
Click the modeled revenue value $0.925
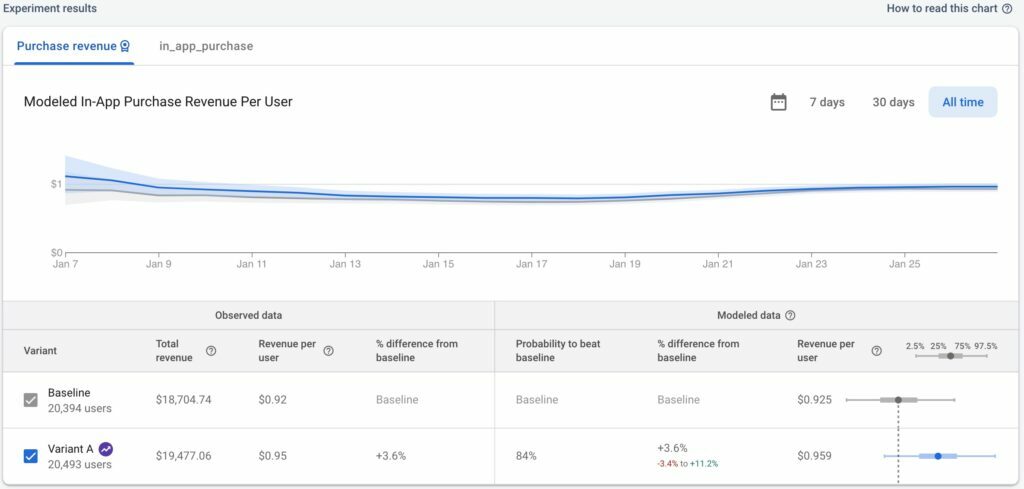coord(814,400)
